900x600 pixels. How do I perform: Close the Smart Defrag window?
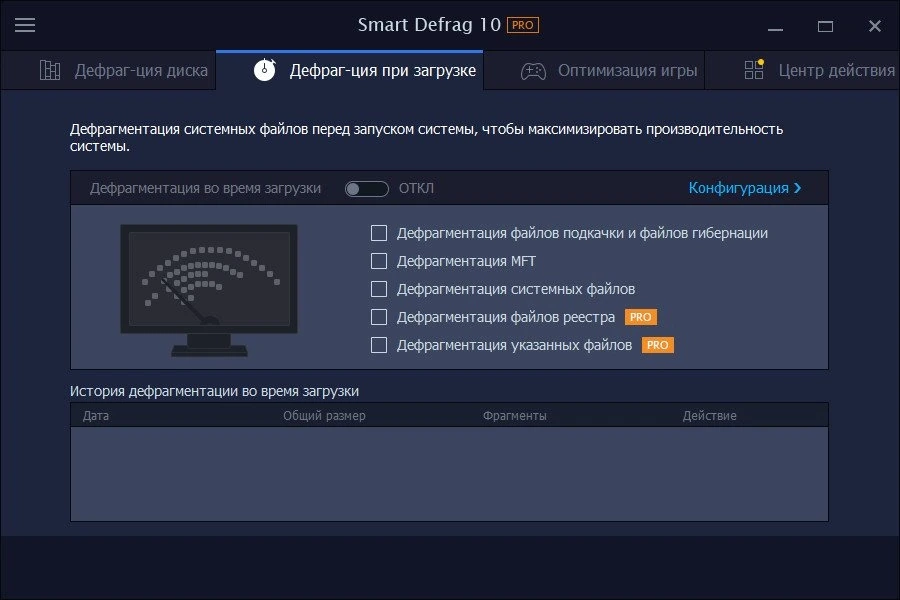tap(875, 26)
